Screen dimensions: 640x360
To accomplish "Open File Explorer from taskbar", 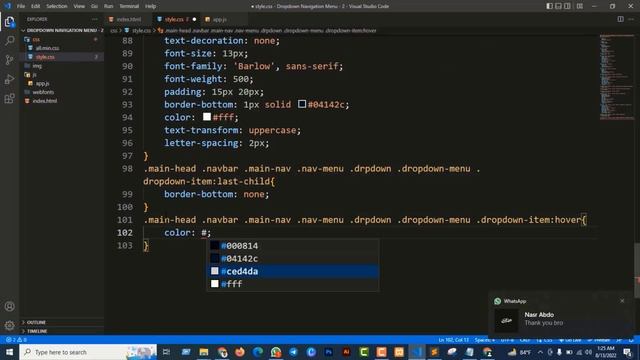I will point(204,352).
